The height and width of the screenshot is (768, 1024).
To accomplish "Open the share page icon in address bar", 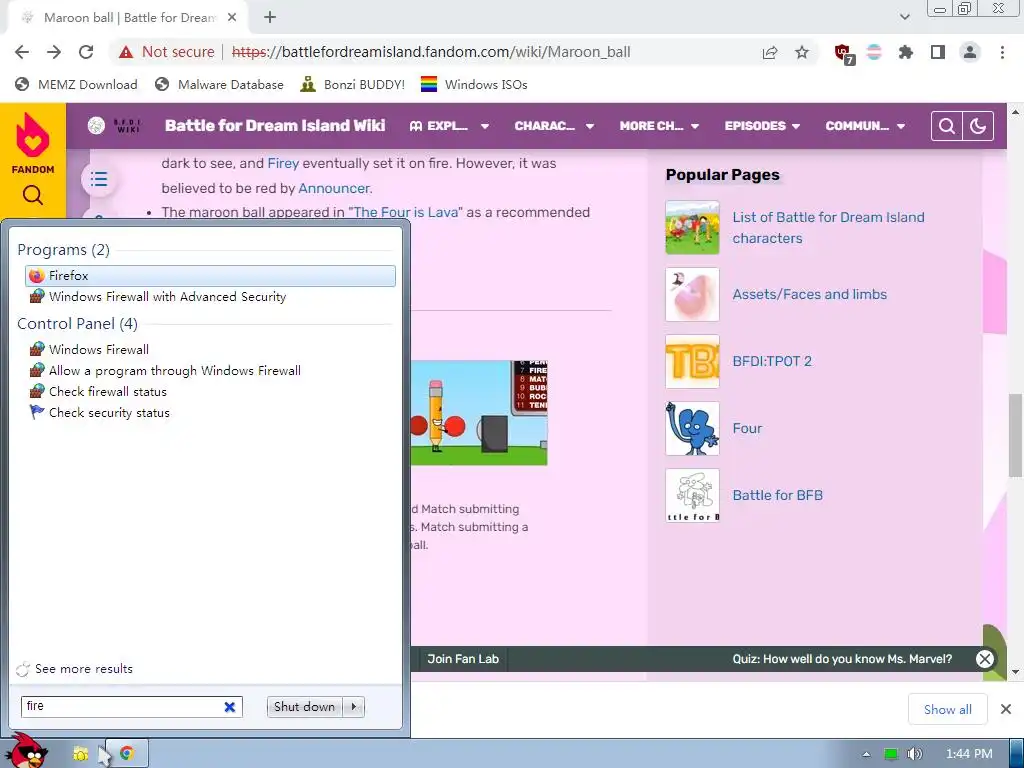I will click(770, 52).
